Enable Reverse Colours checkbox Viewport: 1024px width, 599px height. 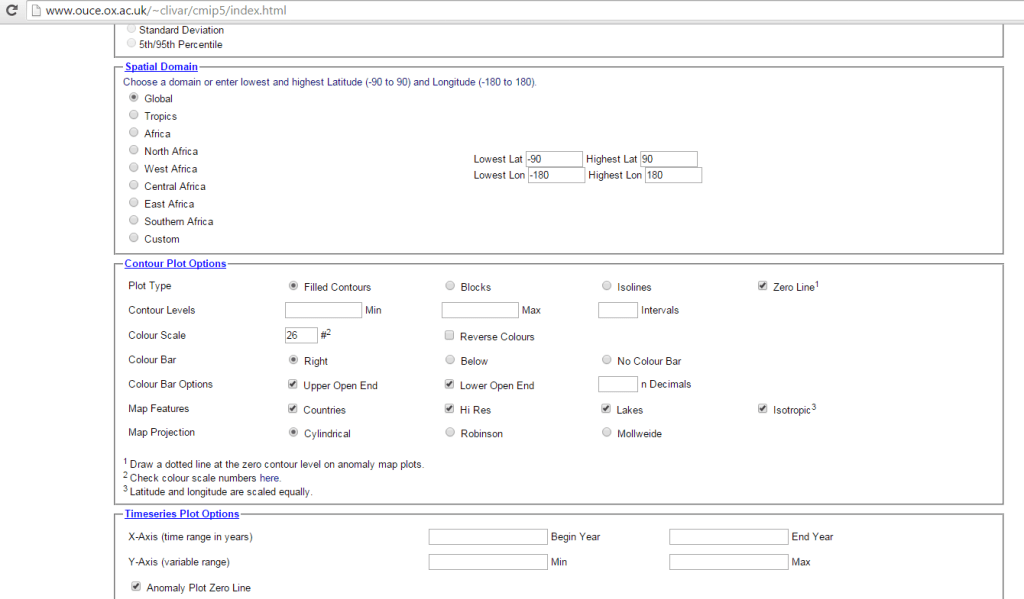450,336
